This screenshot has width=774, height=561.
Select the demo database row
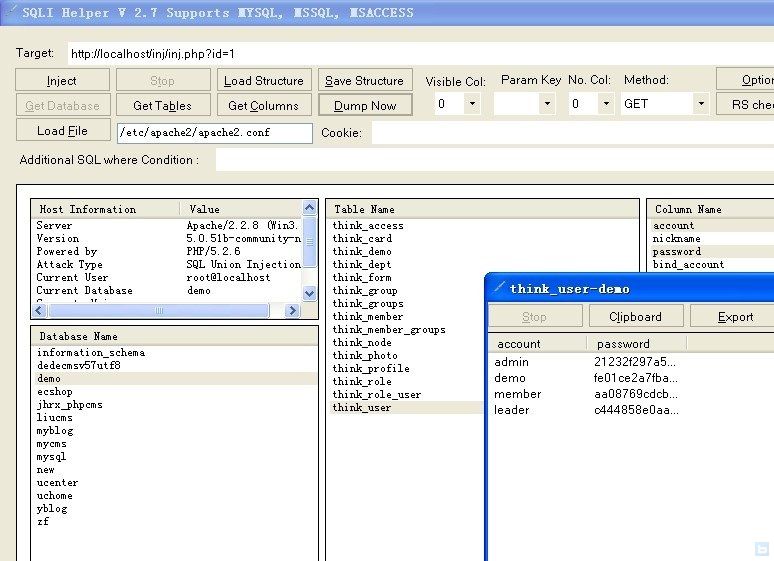click(x=175, y=378)
